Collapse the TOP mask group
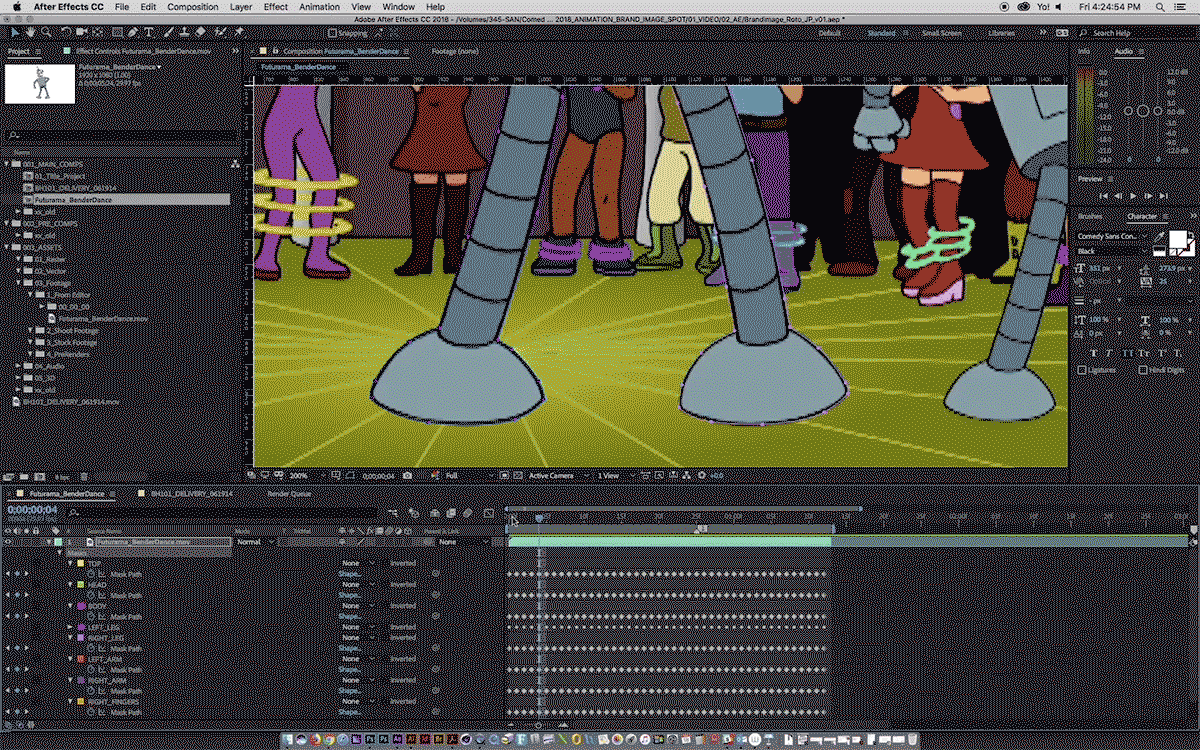 click(x=70, y=563)
